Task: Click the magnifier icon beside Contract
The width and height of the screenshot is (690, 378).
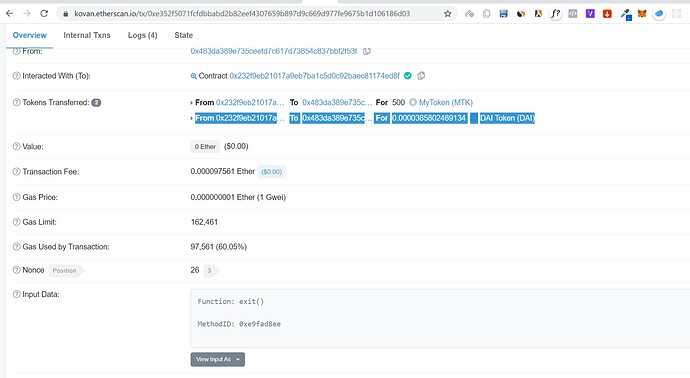Action: (193, 76)
